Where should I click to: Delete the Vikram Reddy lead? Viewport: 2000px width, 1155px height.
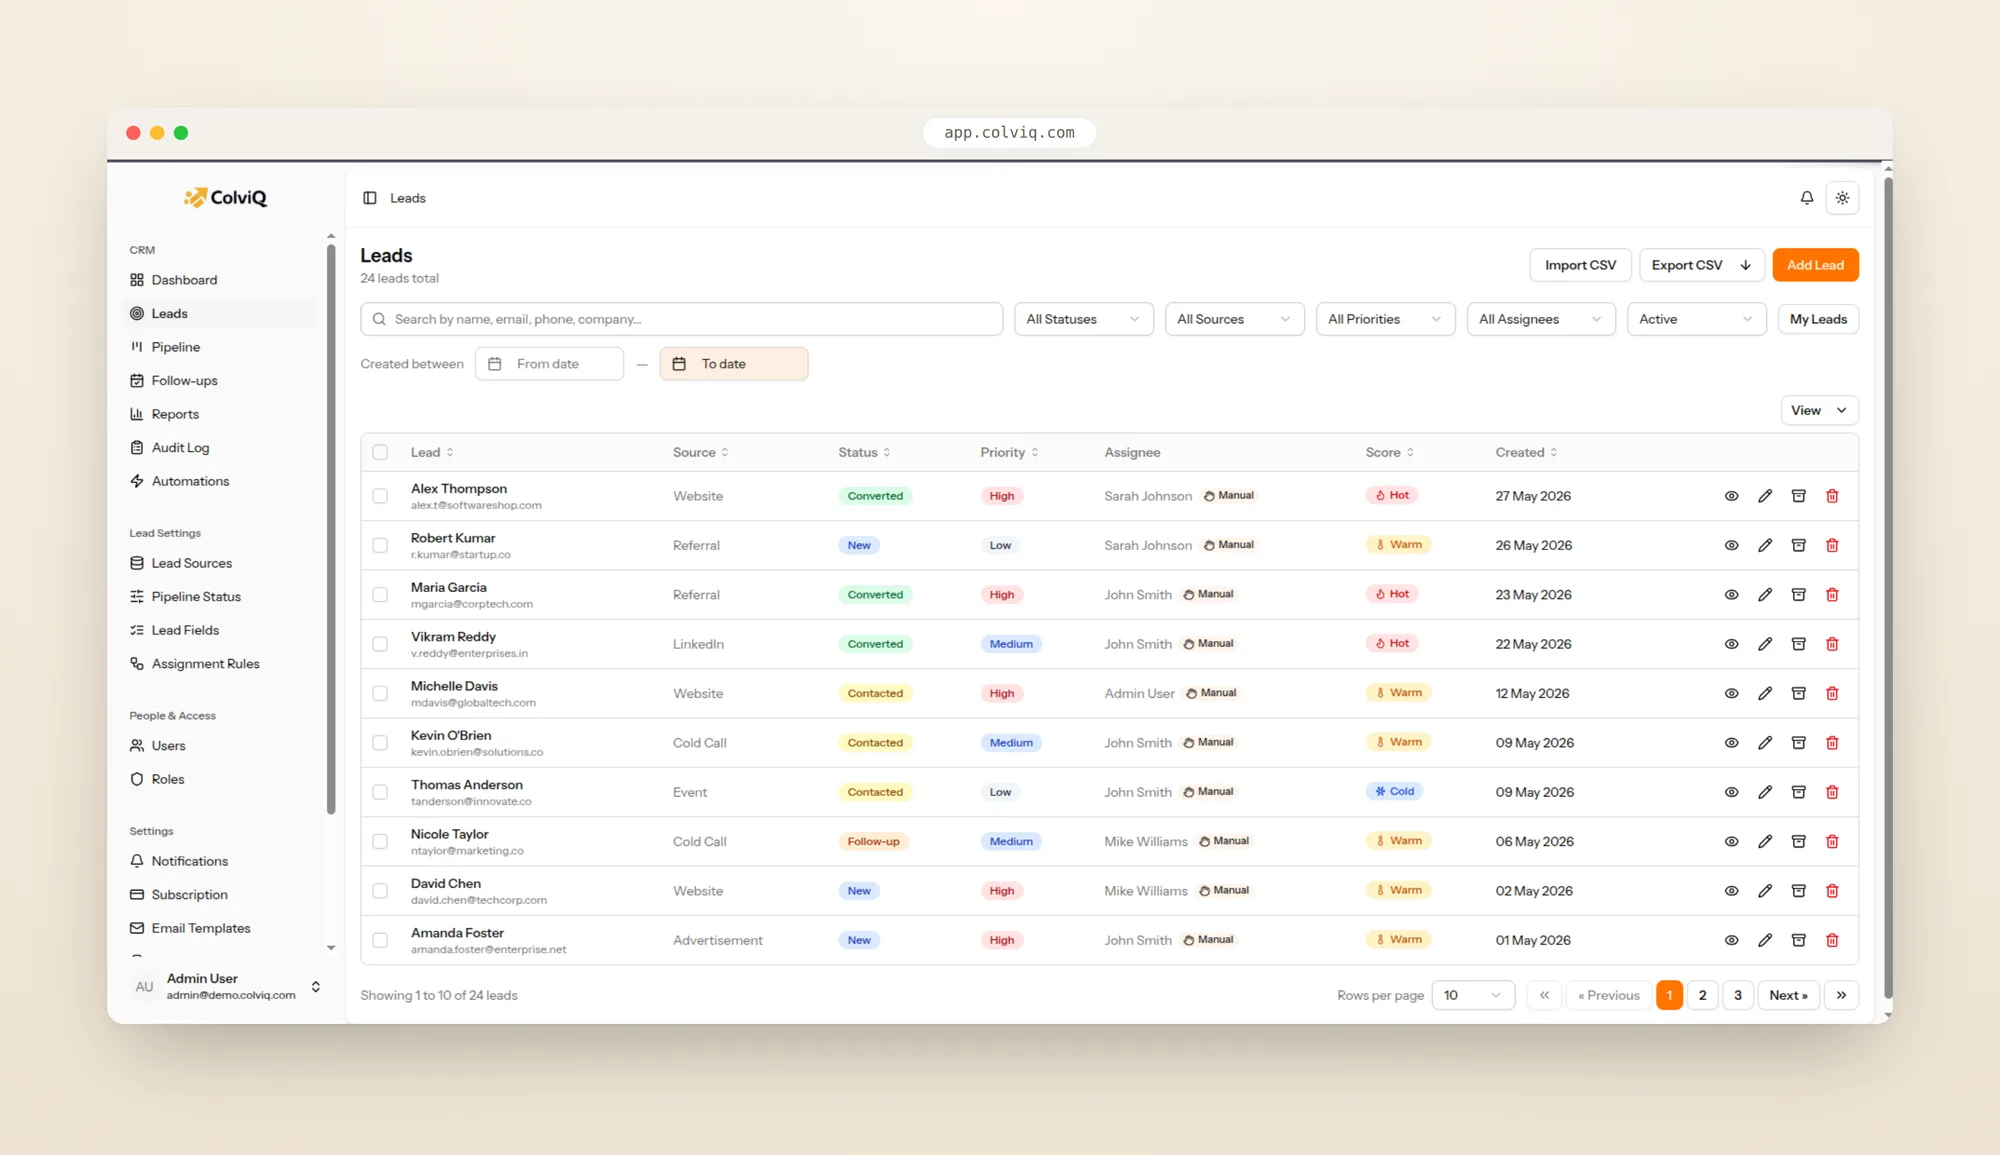1832,644
